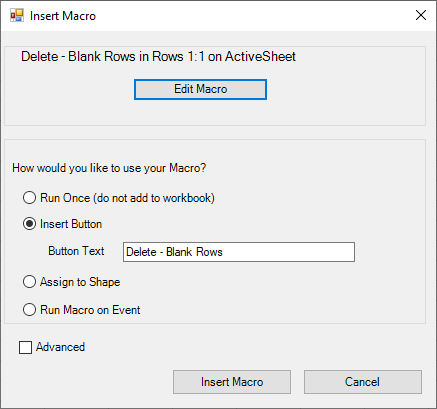Click the 'How would you like to use your Macro?' text

109,168
